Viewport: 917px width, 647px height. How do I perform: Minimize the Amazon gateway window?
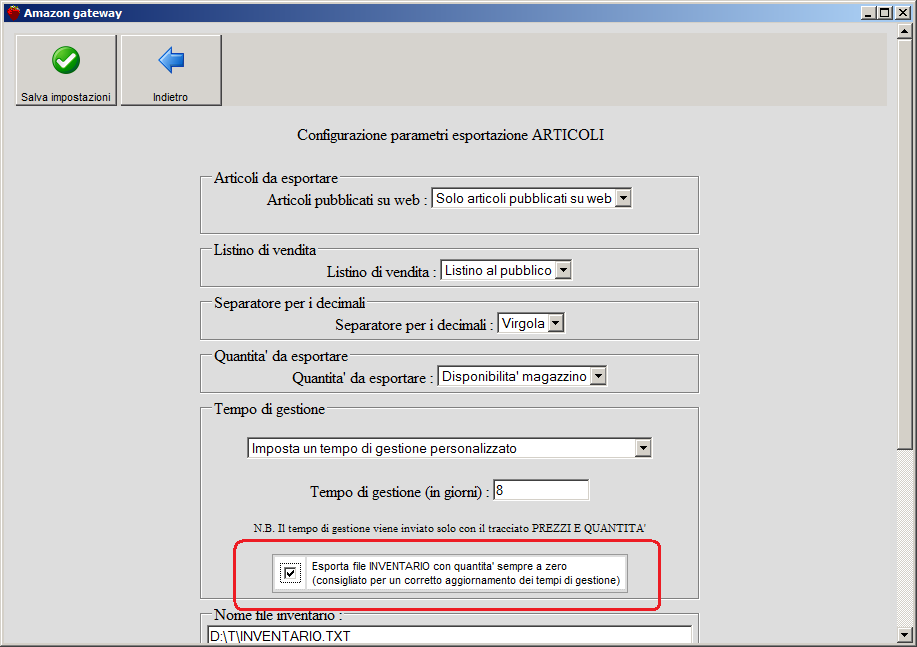(868, 13)
